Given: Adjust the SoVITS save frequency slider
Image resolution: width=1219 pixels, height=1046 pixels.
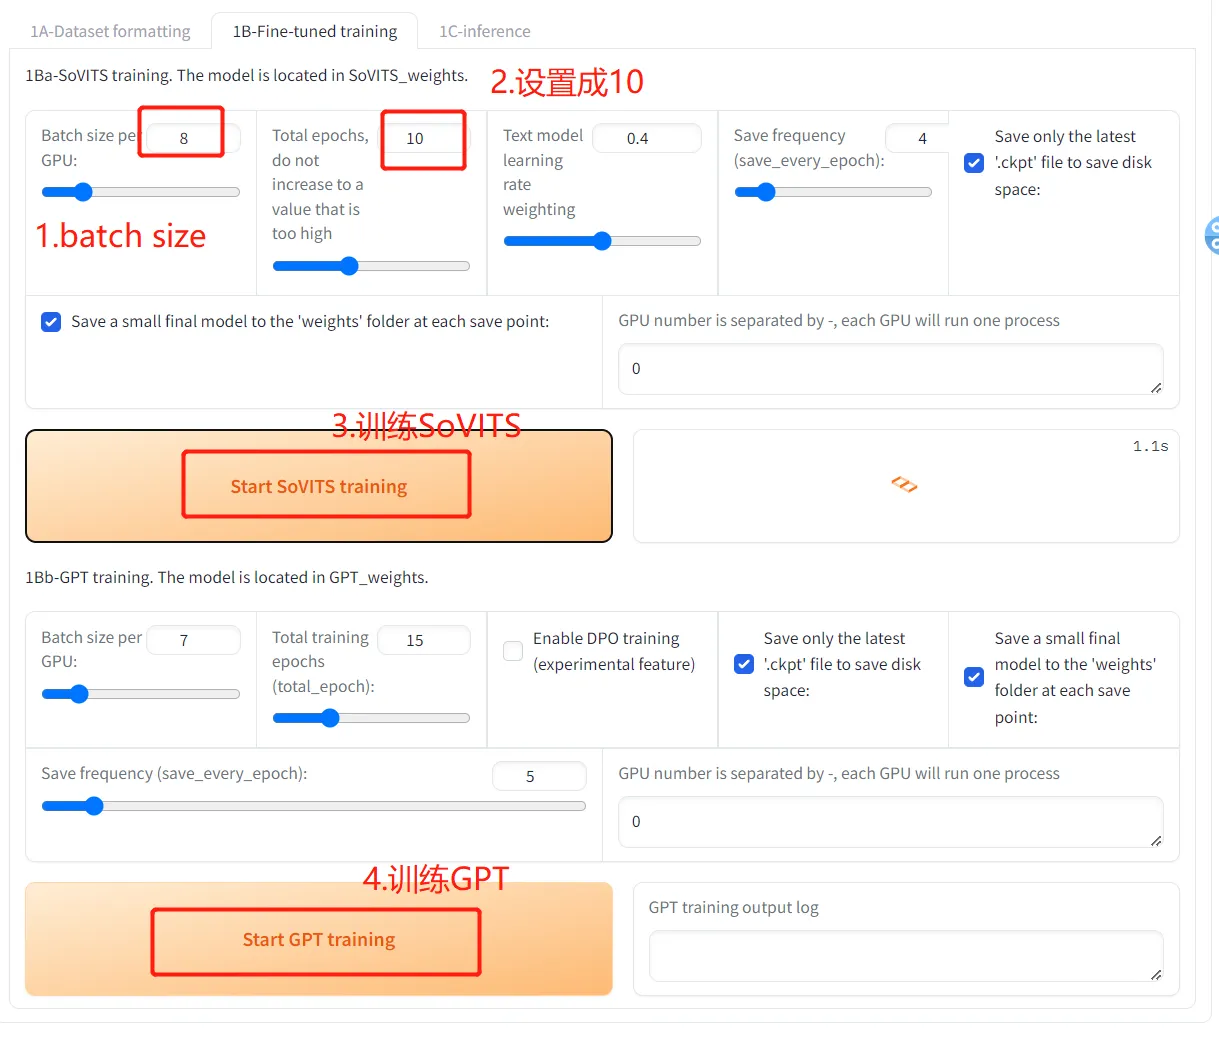Looking at the screenshot, I should (833, 192).
